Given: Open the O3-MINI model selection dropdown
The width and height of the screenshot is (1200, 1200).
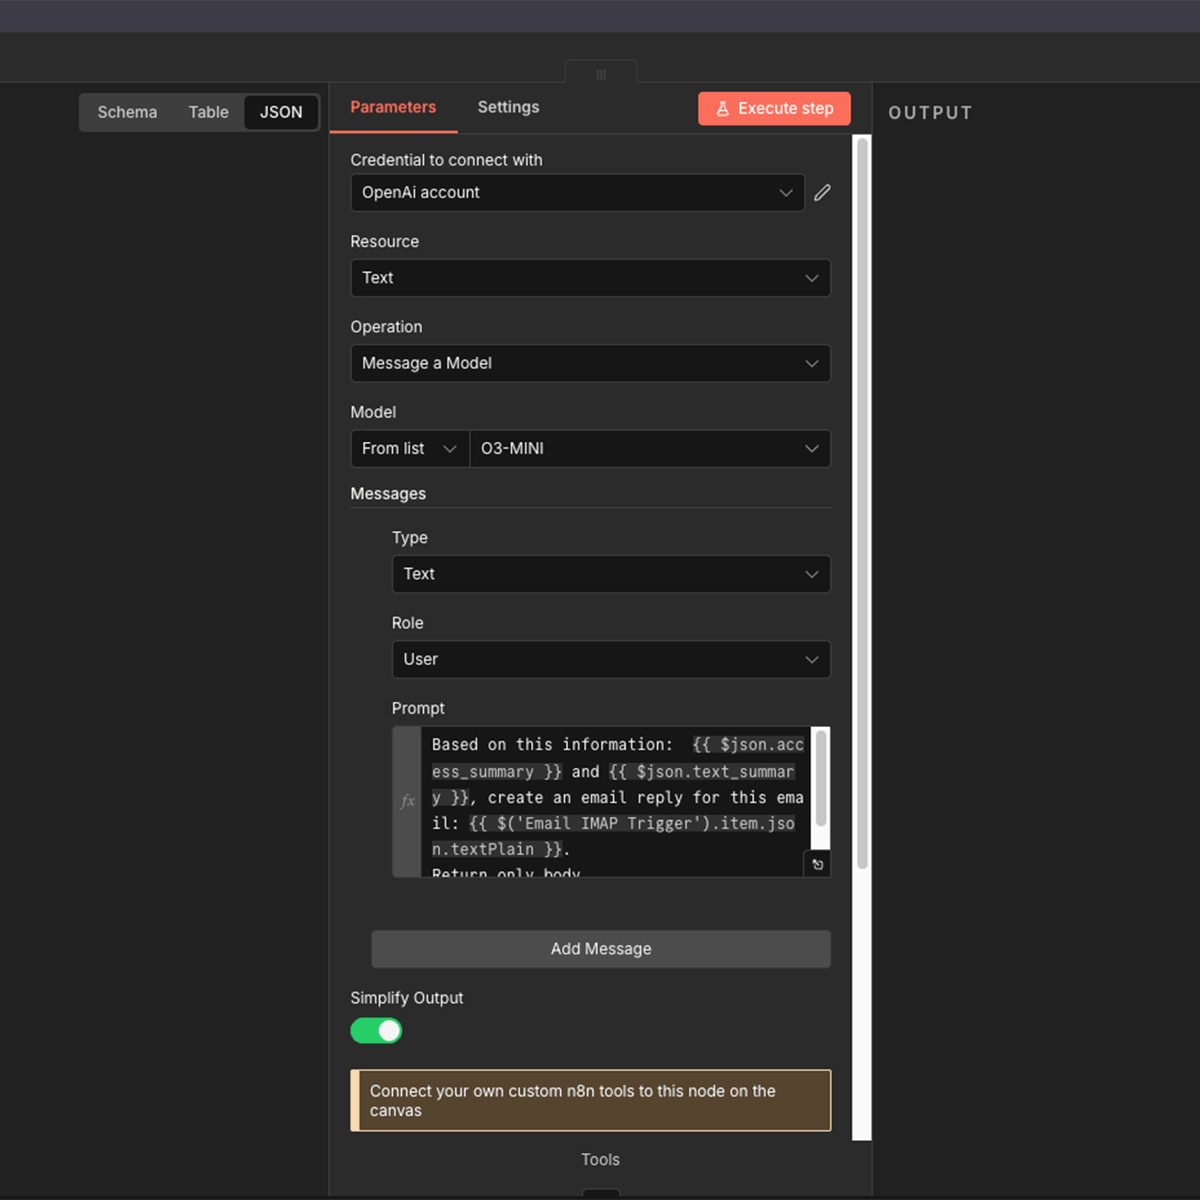Looking at the screenshot, I should 650,448.
